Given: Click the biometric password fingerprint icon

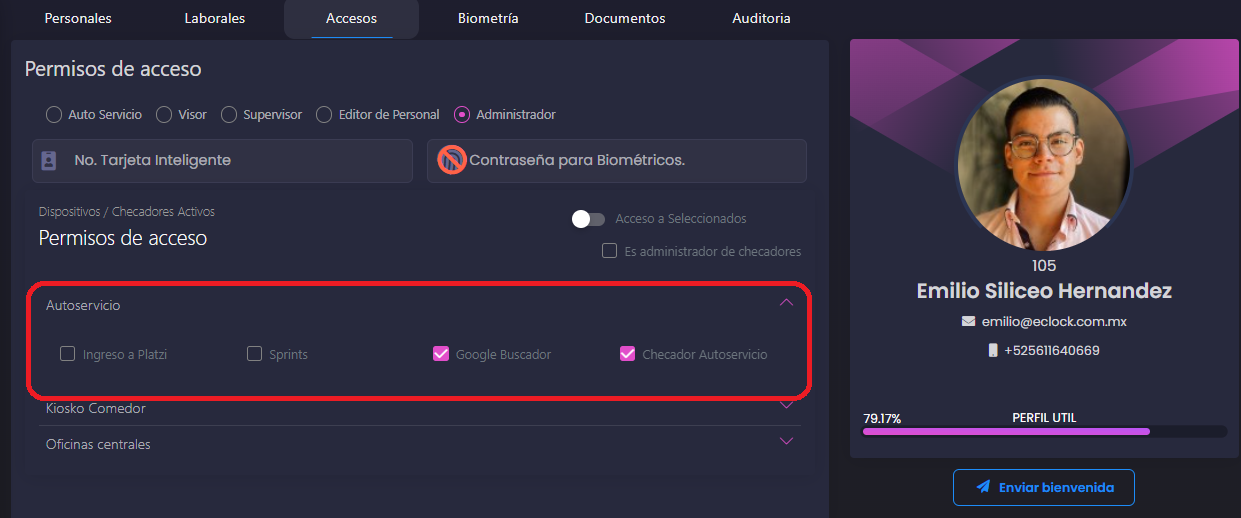Looking at the screenshot, I should 453,160.
